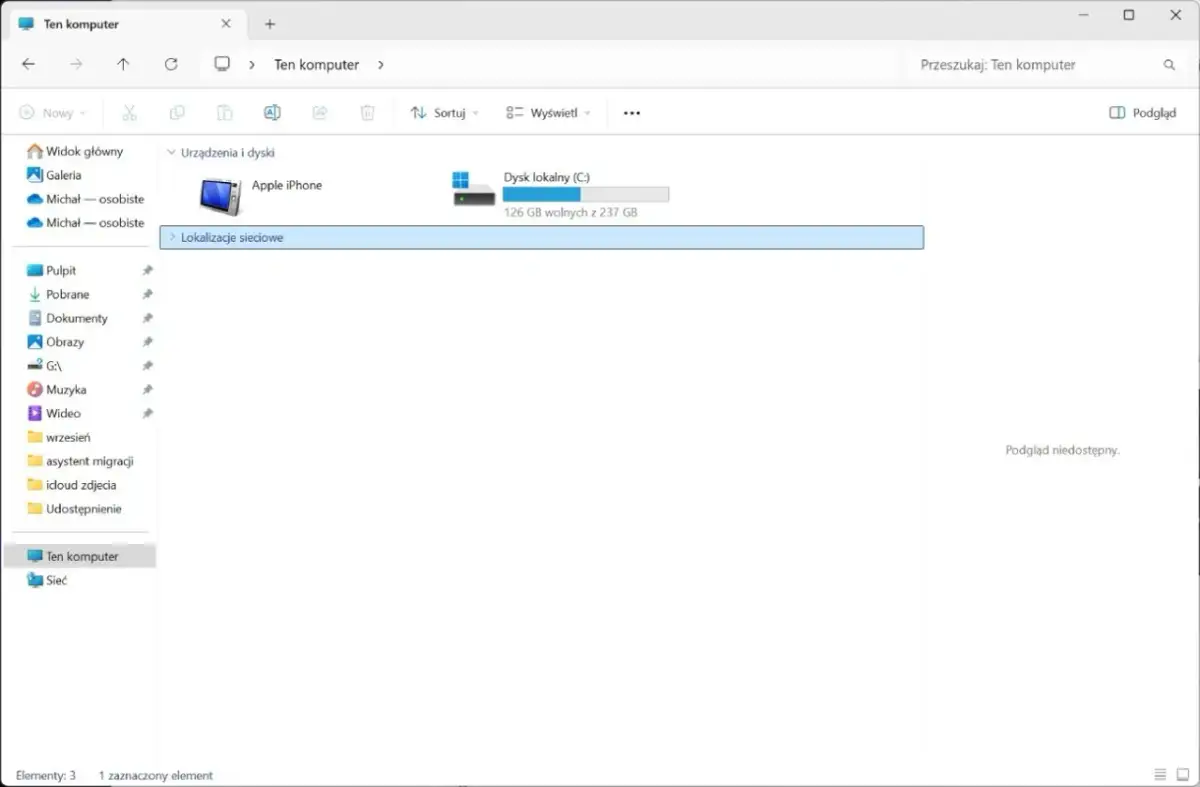The width and height of the screenshot is (1200, 787).
Task: Click the Dysk lokalny (C:) usage bar
Action: tap(585, 194)
